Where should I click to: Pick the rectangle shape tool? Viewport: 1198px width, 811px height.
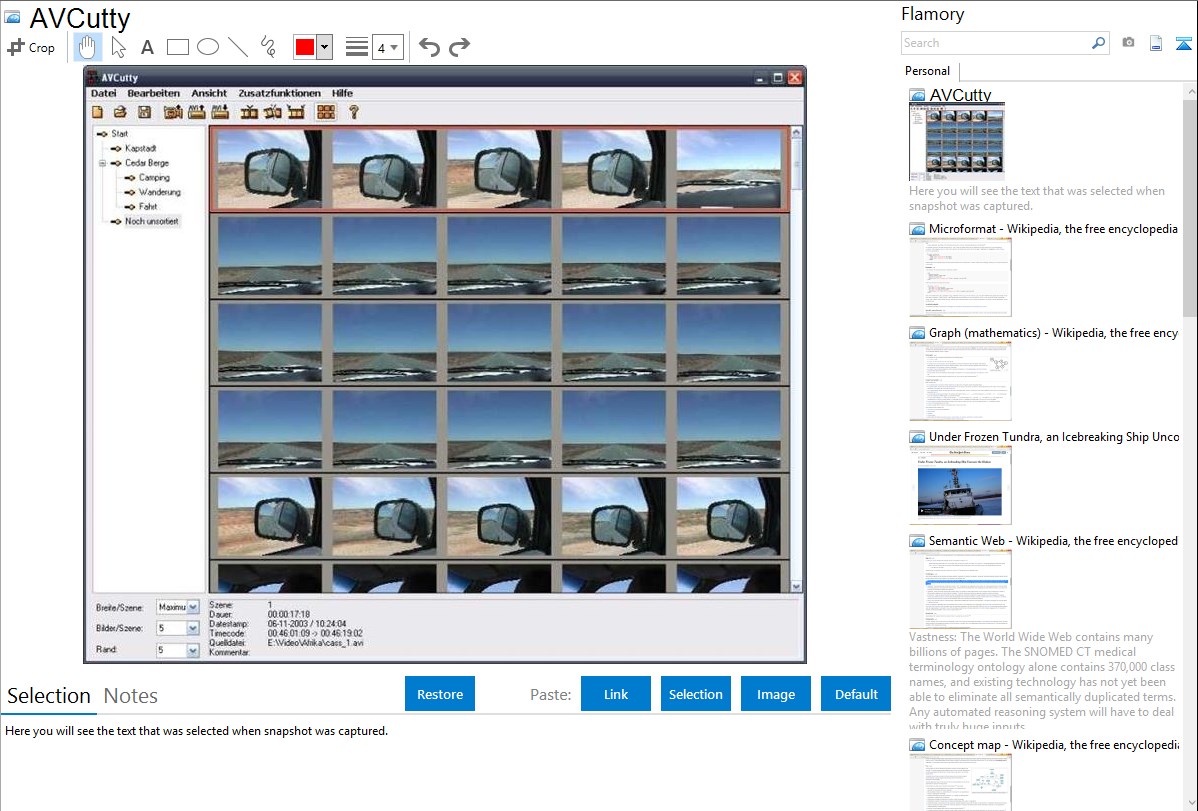178,47
